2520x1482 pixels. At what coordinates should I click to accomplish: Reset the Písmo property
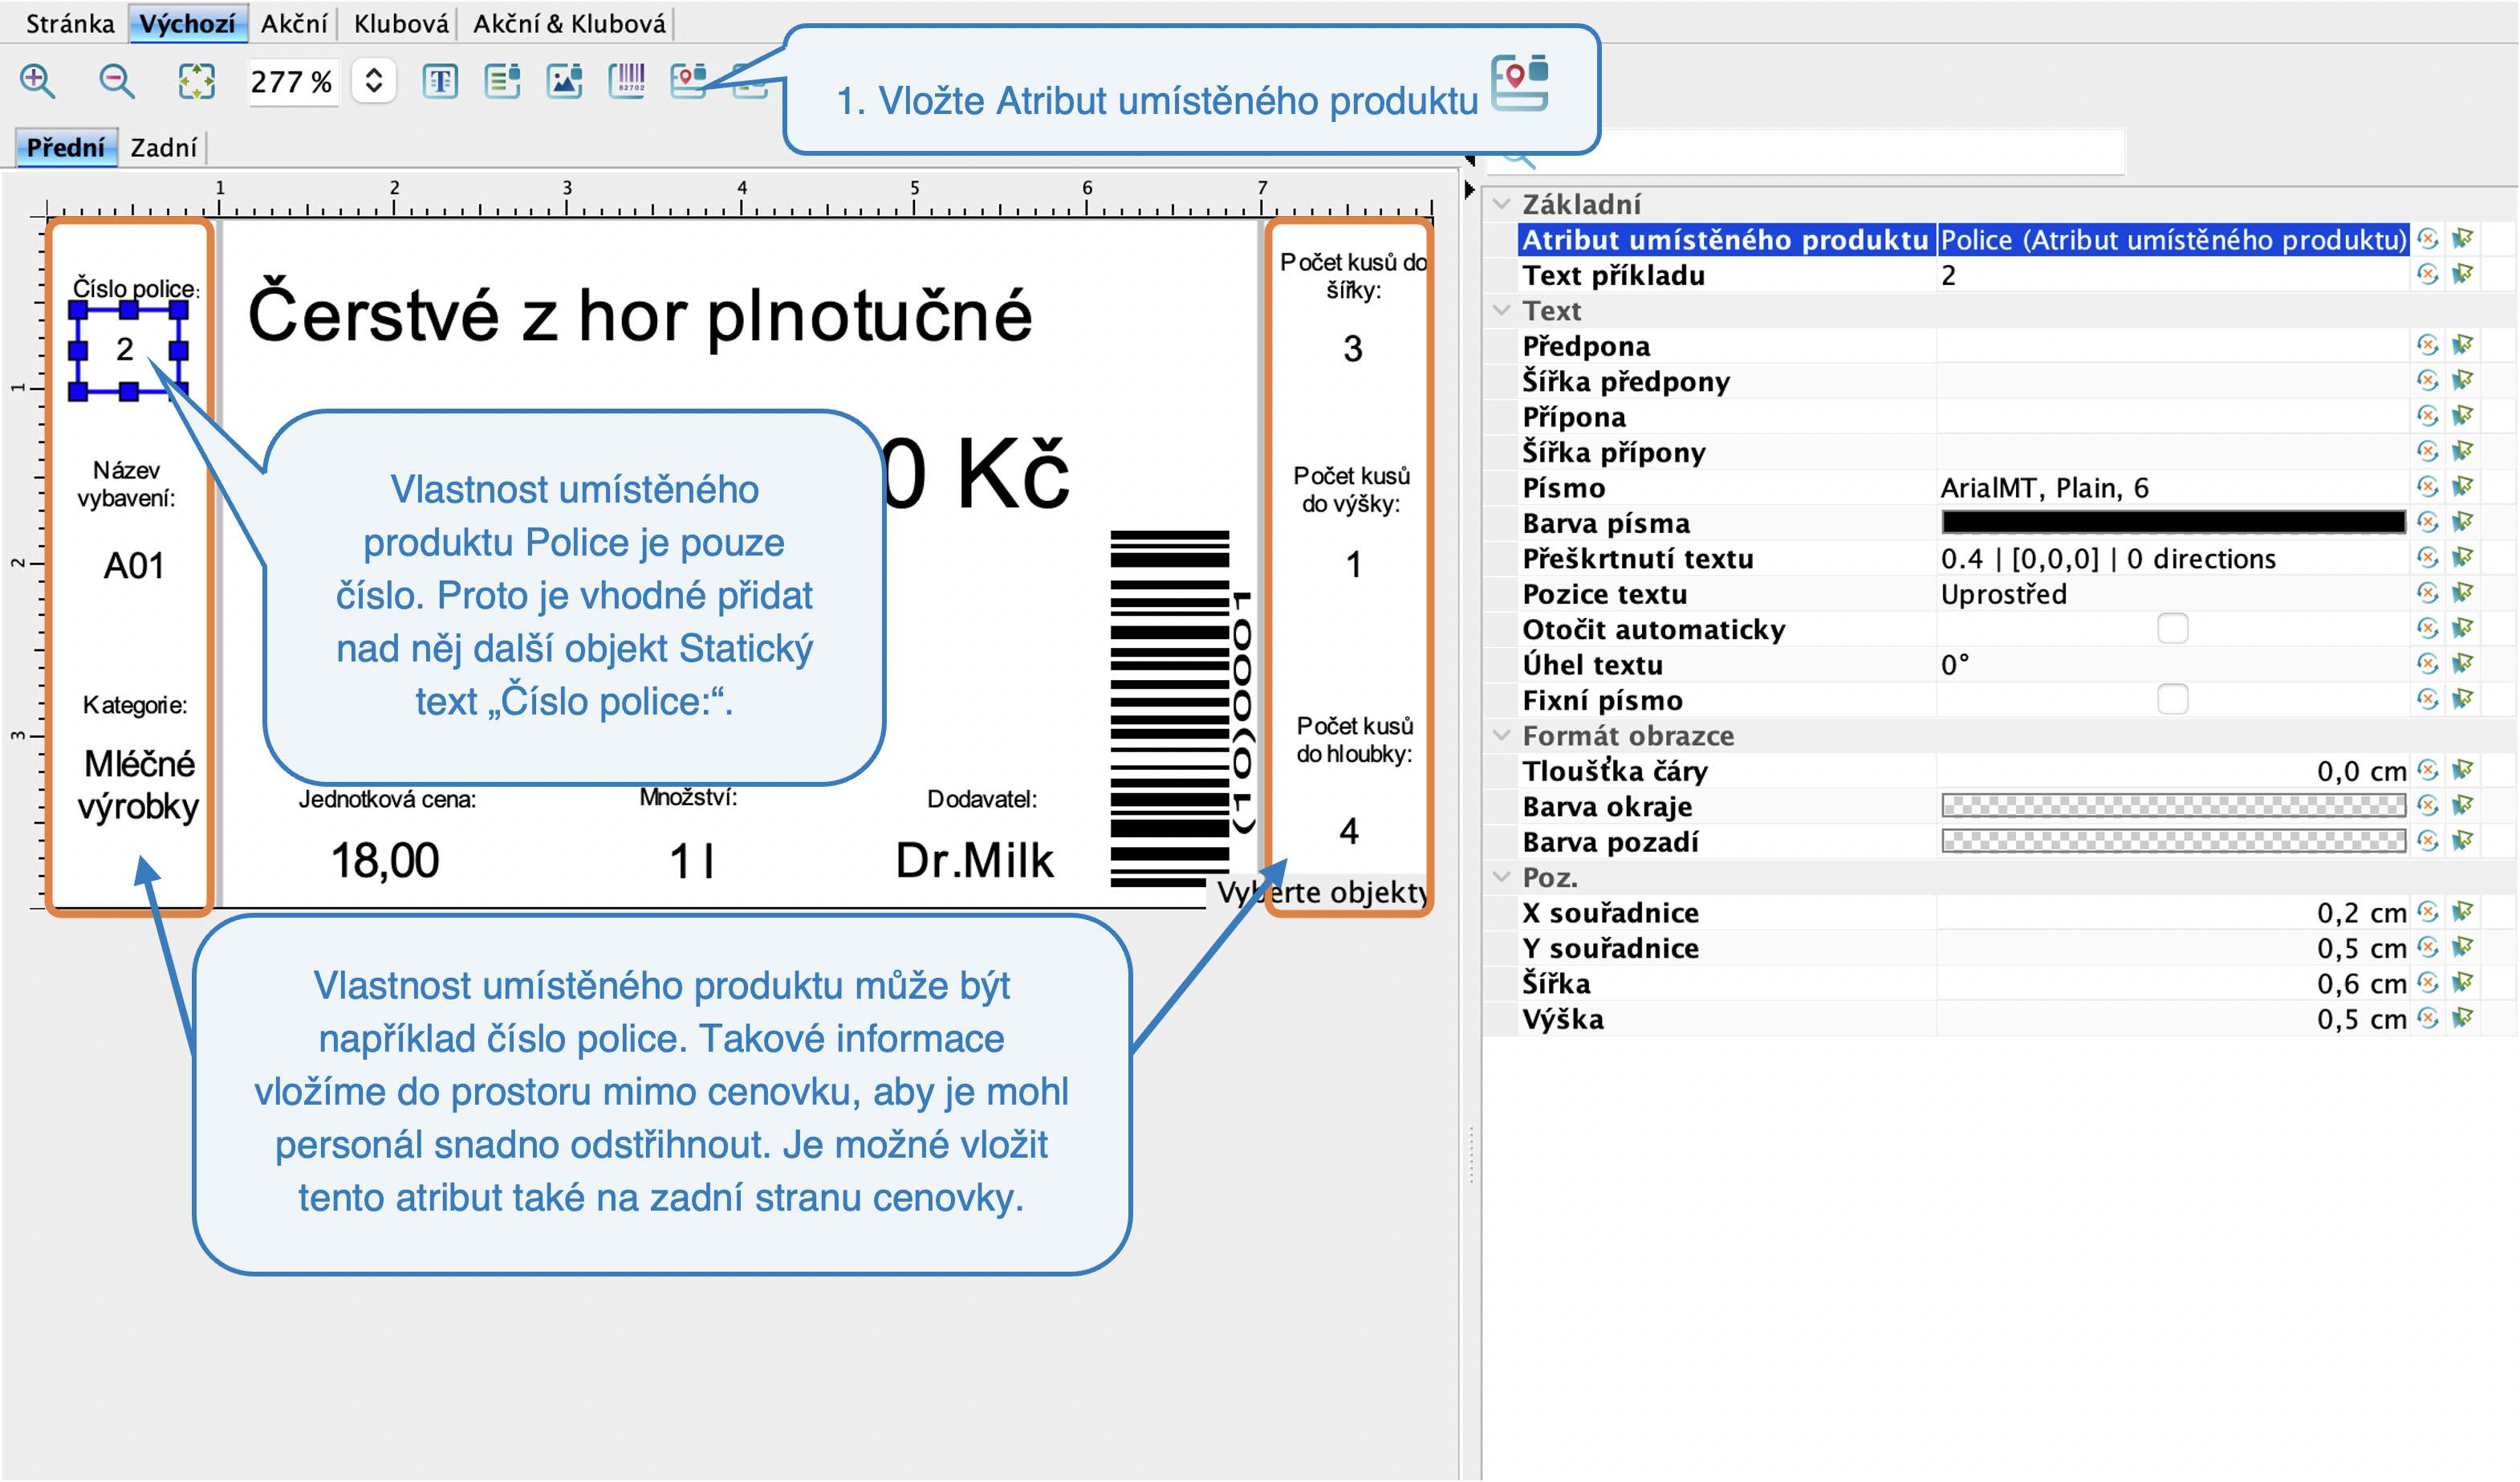click(x=2428, y=487)
